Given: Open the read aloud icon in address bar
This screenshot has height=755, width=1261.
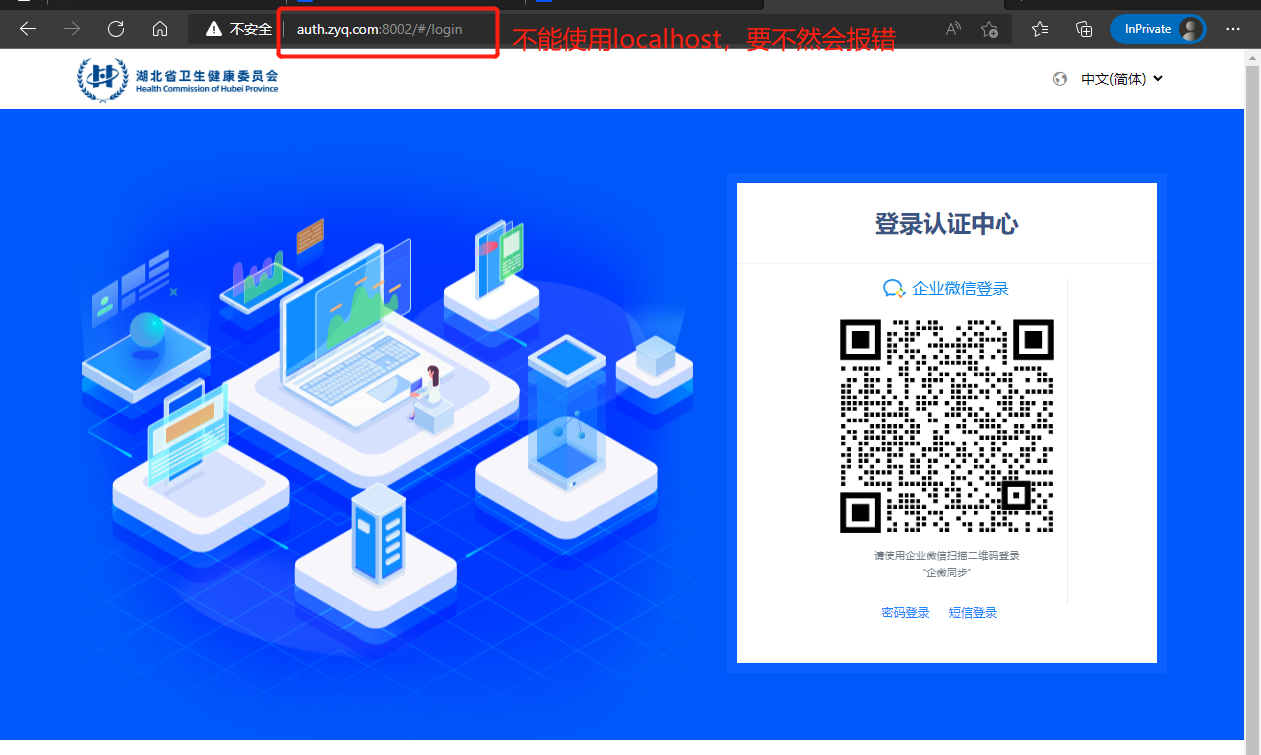Looking at the screenshot, I should [x=953, y=29].
